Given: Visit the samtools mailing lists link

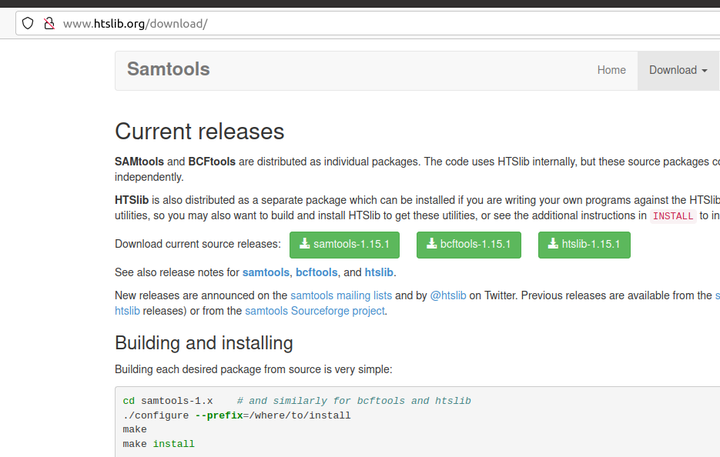Looking at the screenshot, I should [x=341, y=296].
